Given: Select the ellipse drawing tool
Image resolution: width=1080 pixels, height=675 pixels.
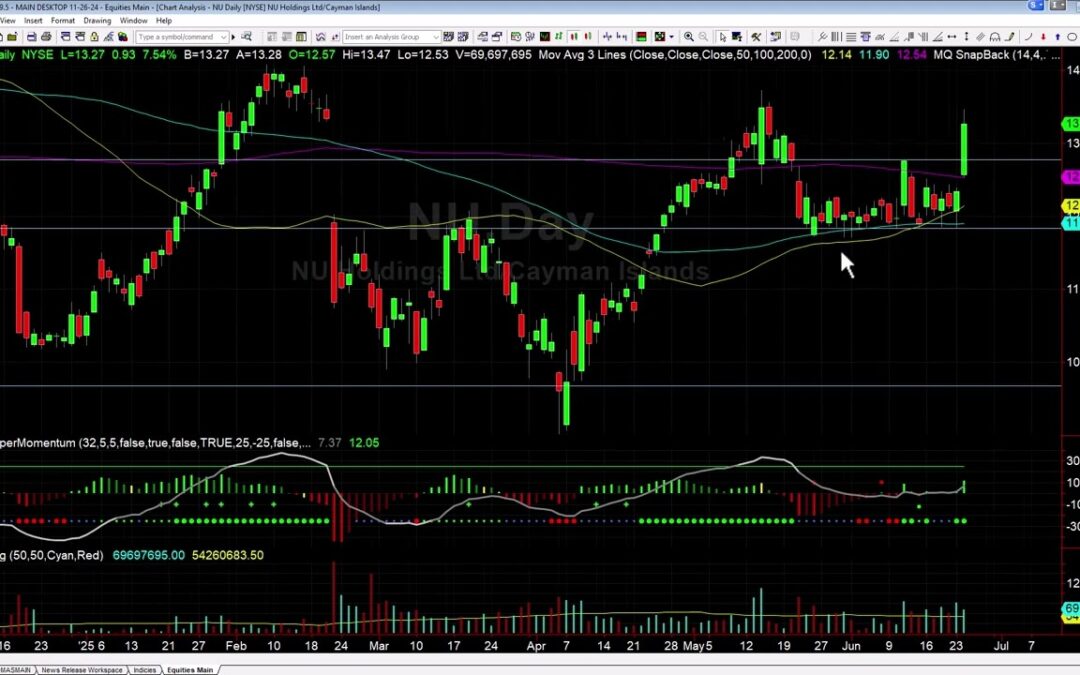Looking at the screenshot, I should coord(1072,37).
